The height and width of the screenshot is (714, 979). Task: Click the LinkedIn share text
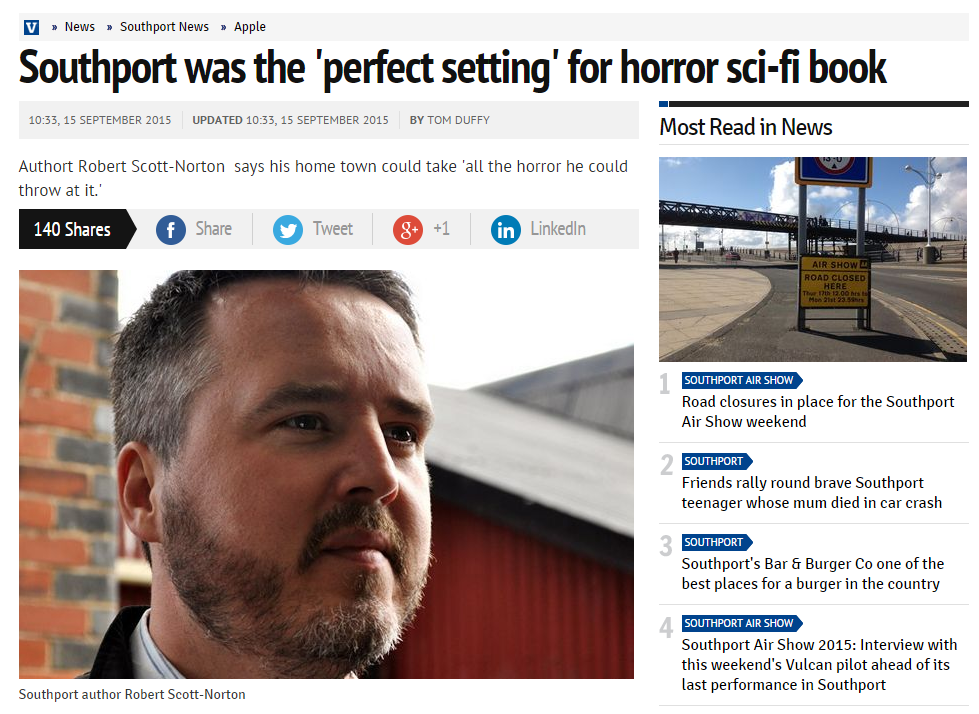(558, 229)
